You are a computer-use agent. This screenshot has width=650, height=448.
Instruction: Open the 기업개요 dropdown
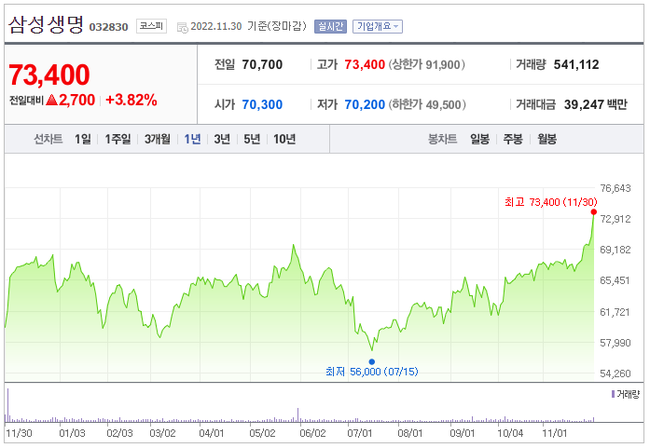pyautogui.click(x=377, y=27)
